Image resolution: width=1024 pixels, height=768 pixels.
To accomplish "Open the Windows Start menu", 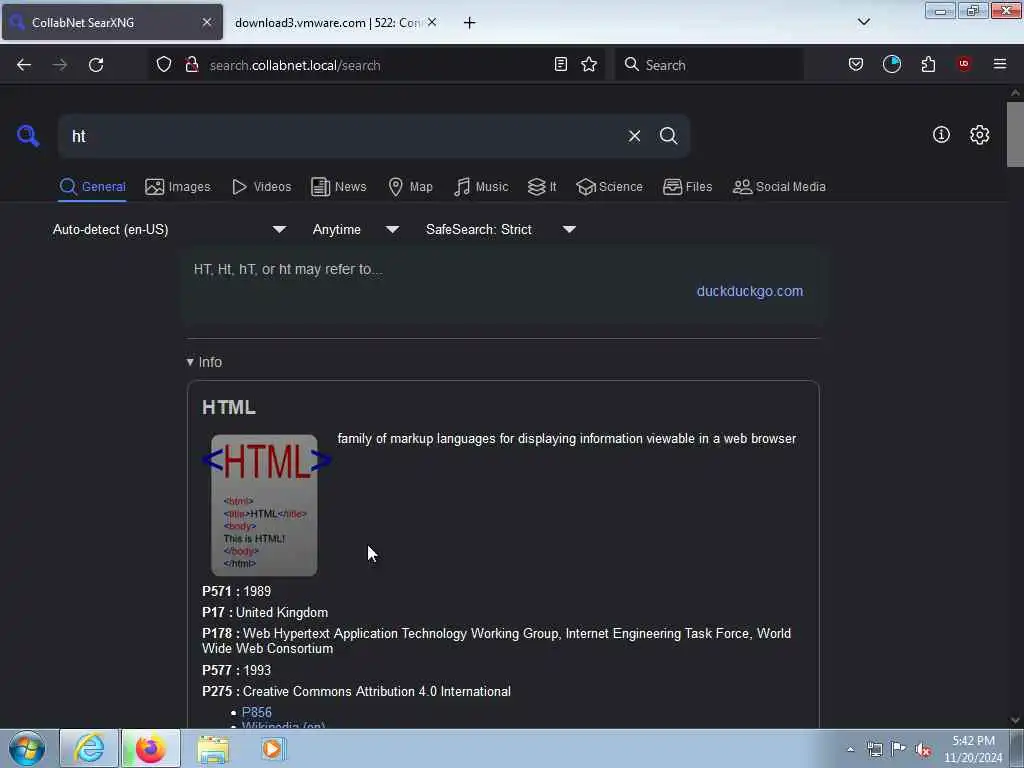I will (27, 748).
